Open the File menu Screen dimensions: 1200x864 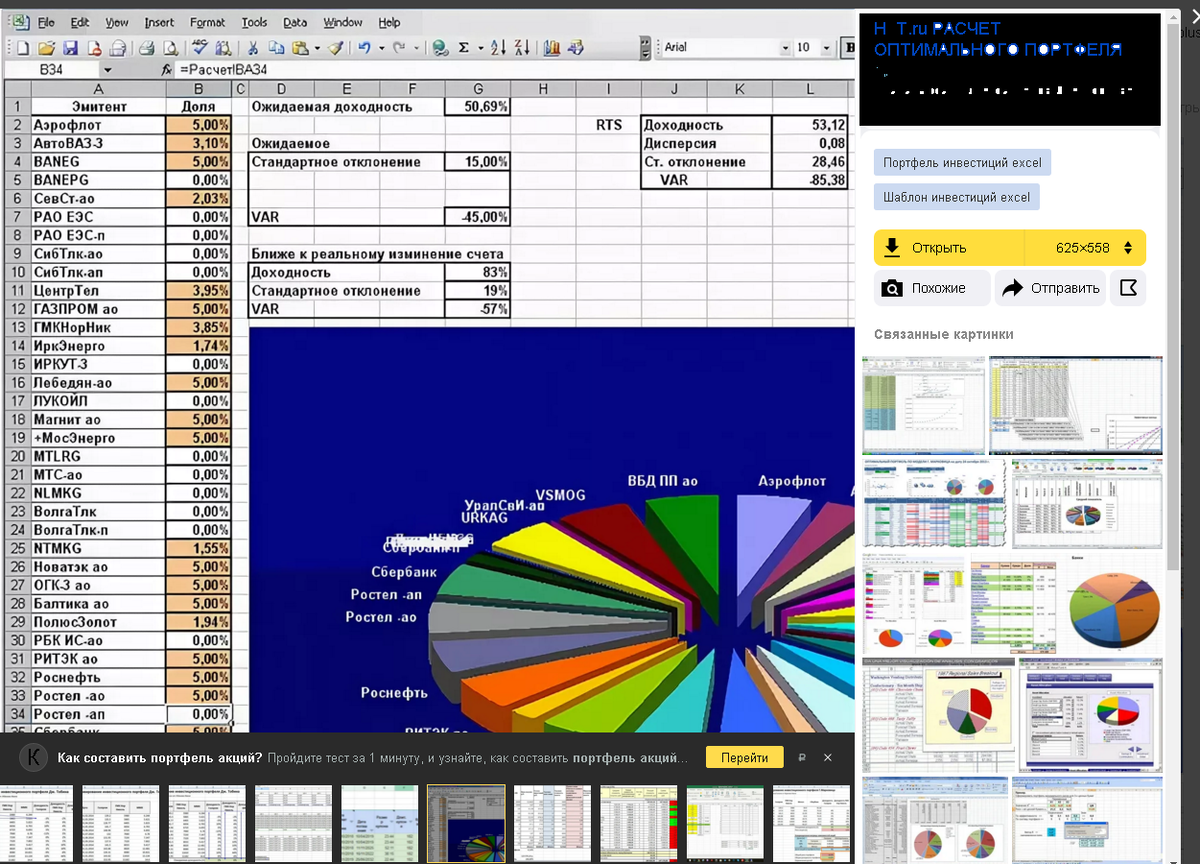(46, 22)
